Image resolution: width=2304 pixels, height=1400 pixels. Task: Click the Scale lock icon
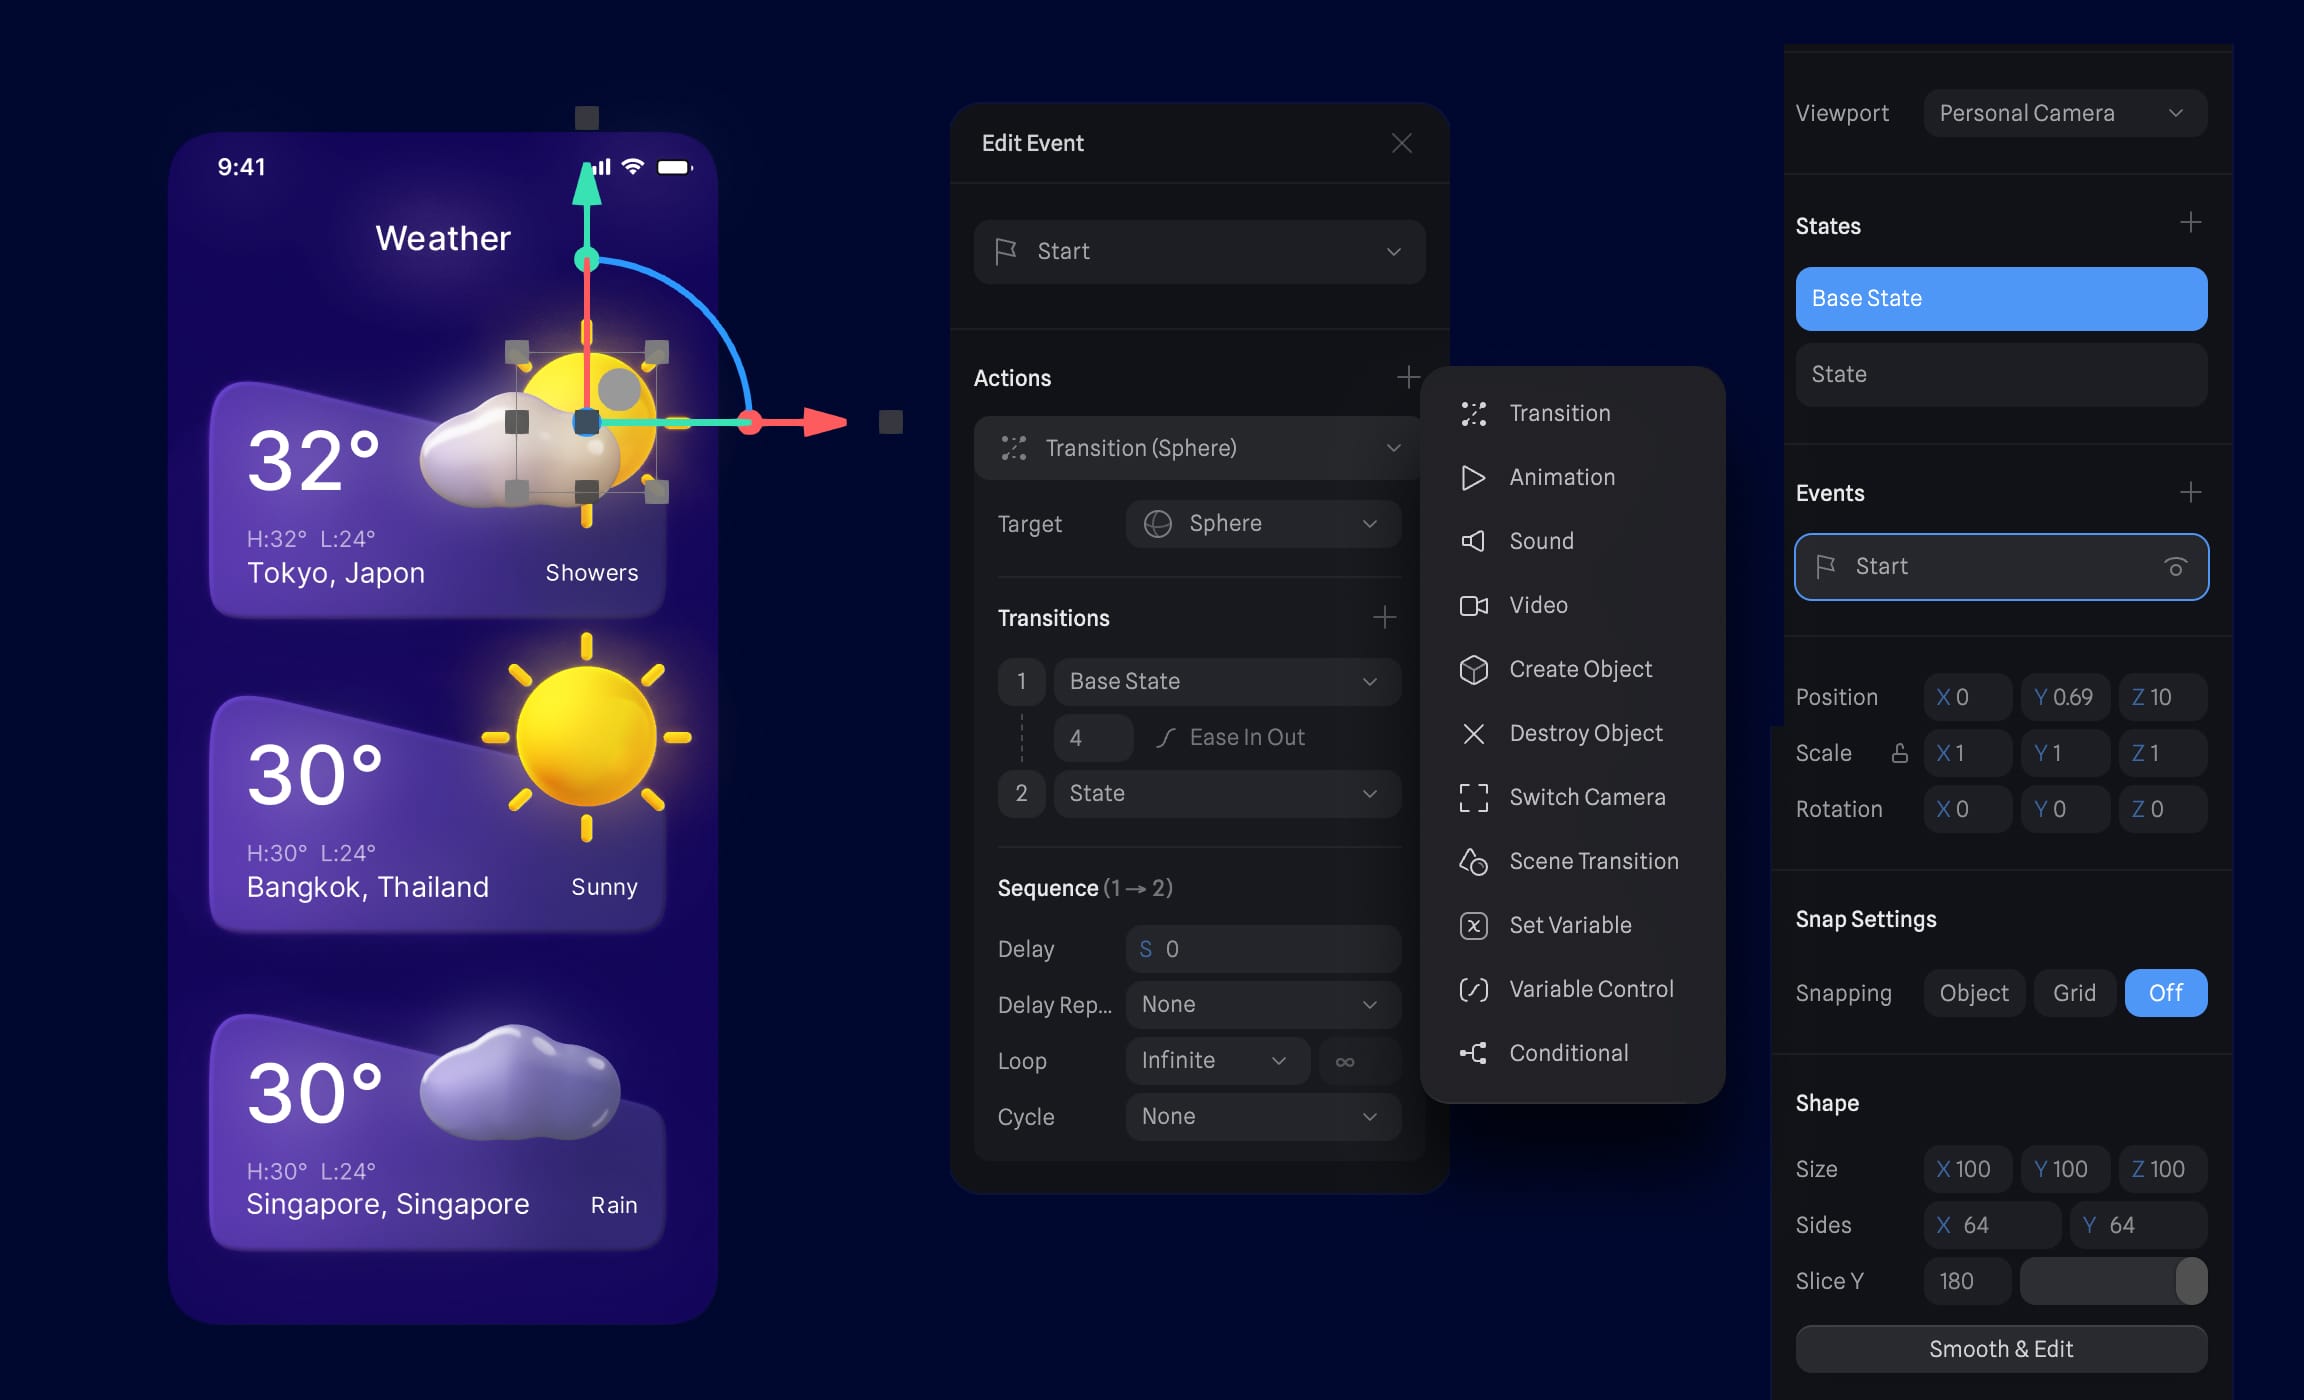[x=1899, y=753]
